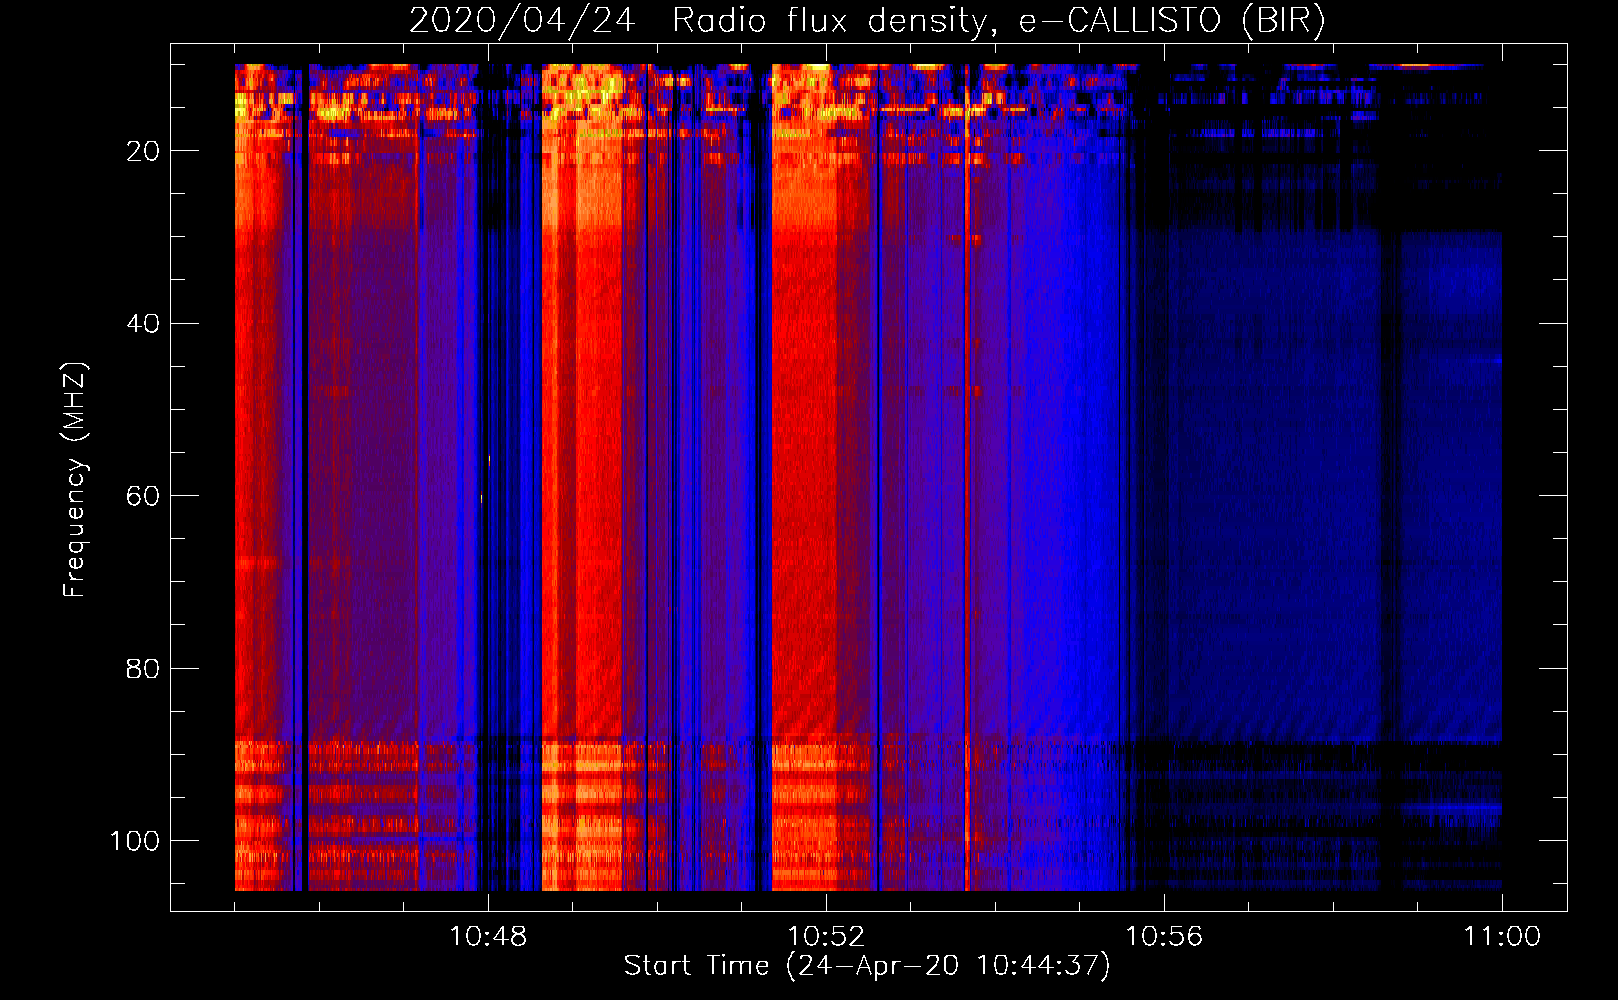Click the '100' frequency tick label
Screen dimensions: 1618x1000
click(135, 841)
